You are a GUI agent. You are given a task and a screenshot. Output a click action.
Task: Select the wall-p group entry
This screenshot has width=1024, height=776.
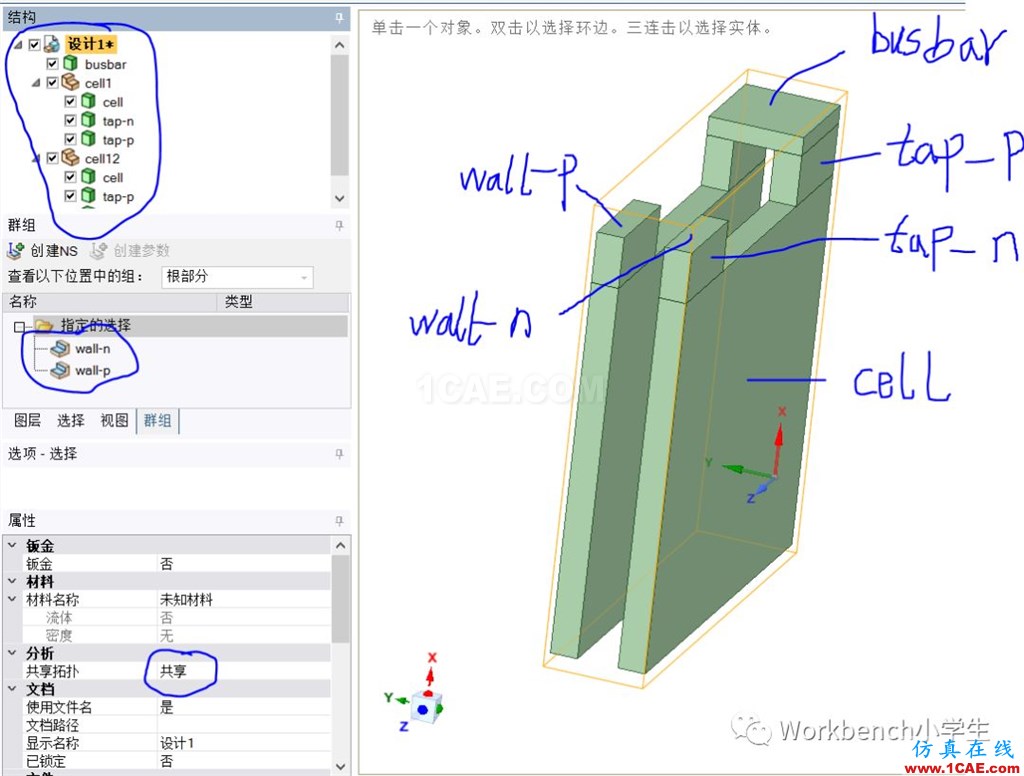(x=93, y=370)
